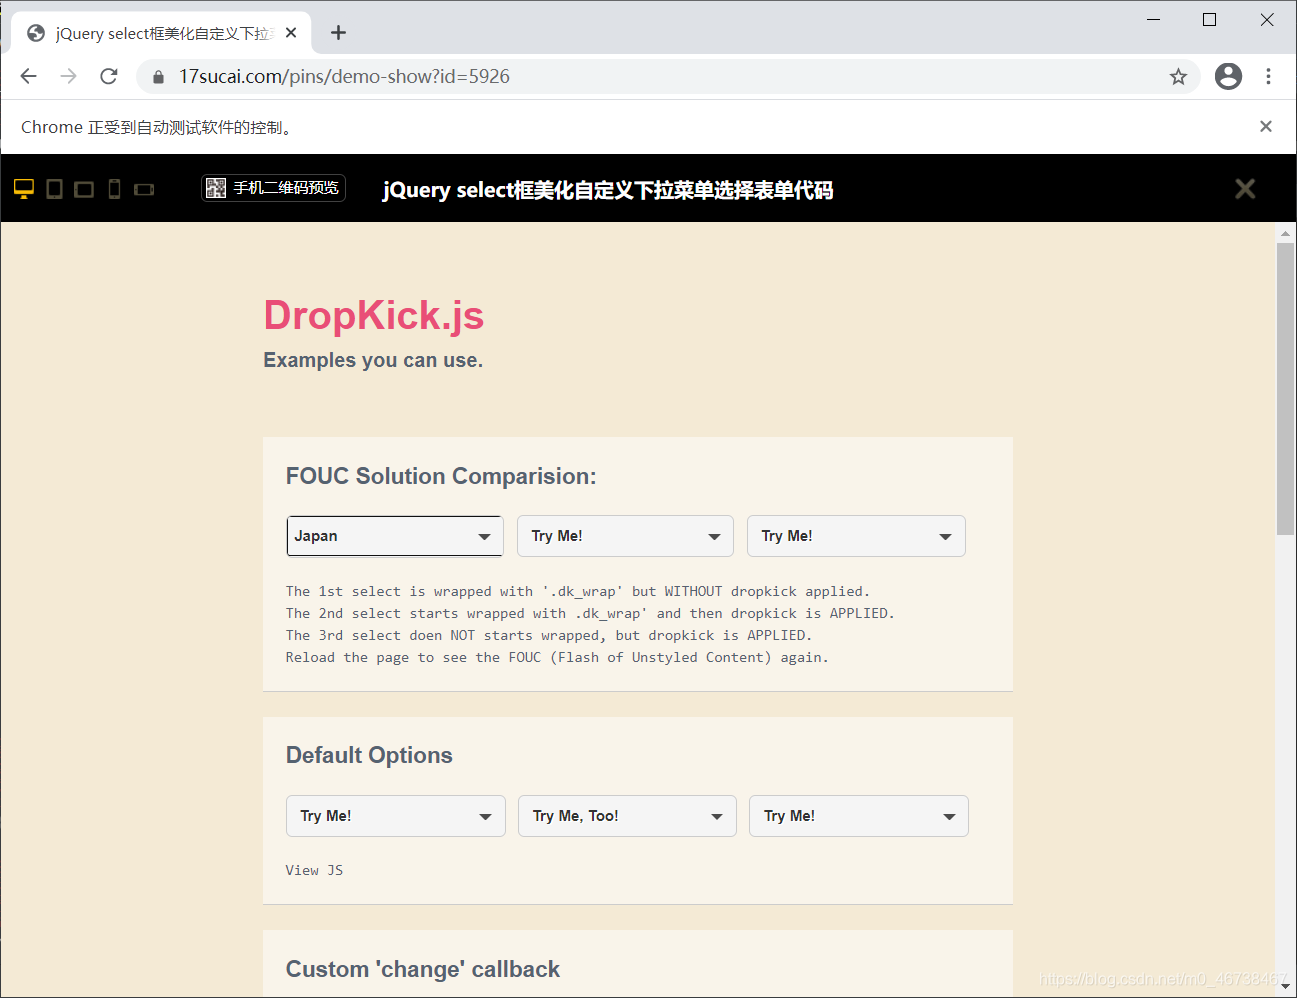The width and height of the screenshot is (1297, 998).
Task: Open third FOUC 'Try Me!' dropdown
Action: [x=856, y=536]
